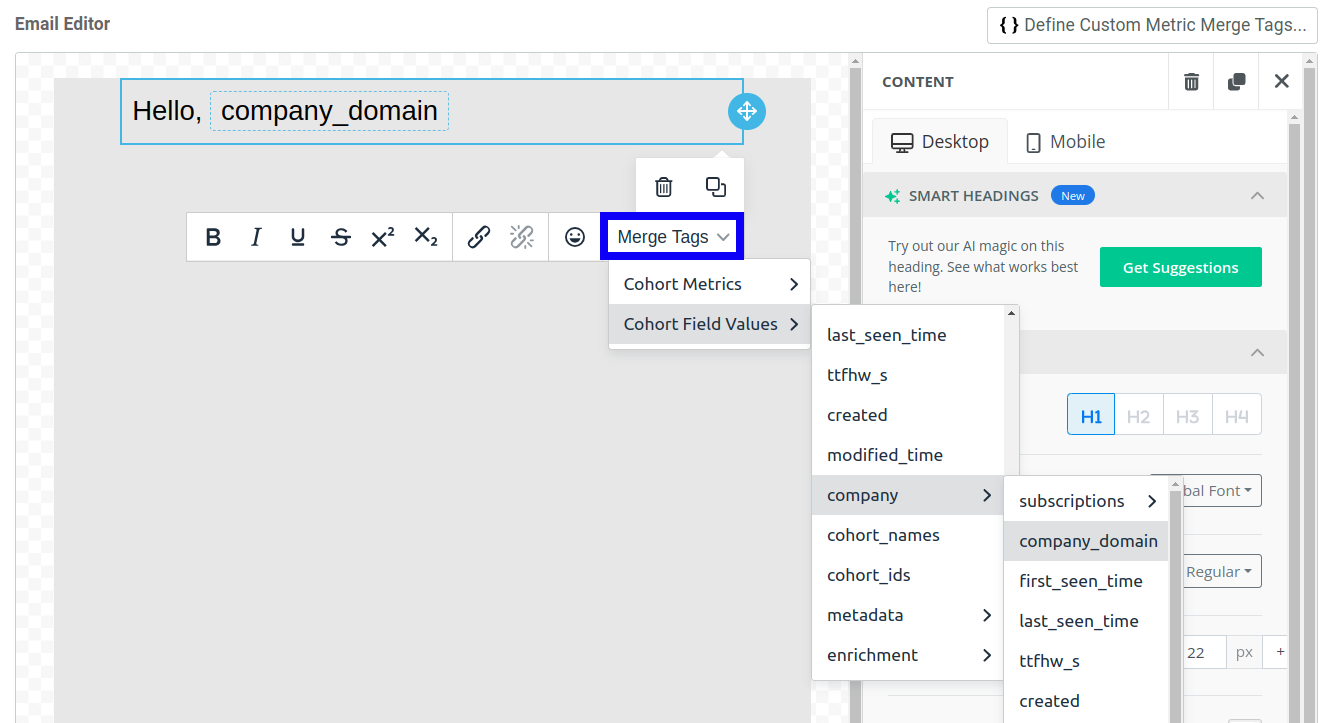Open the Merge Tags dropdown

click(x=671, y=237)
